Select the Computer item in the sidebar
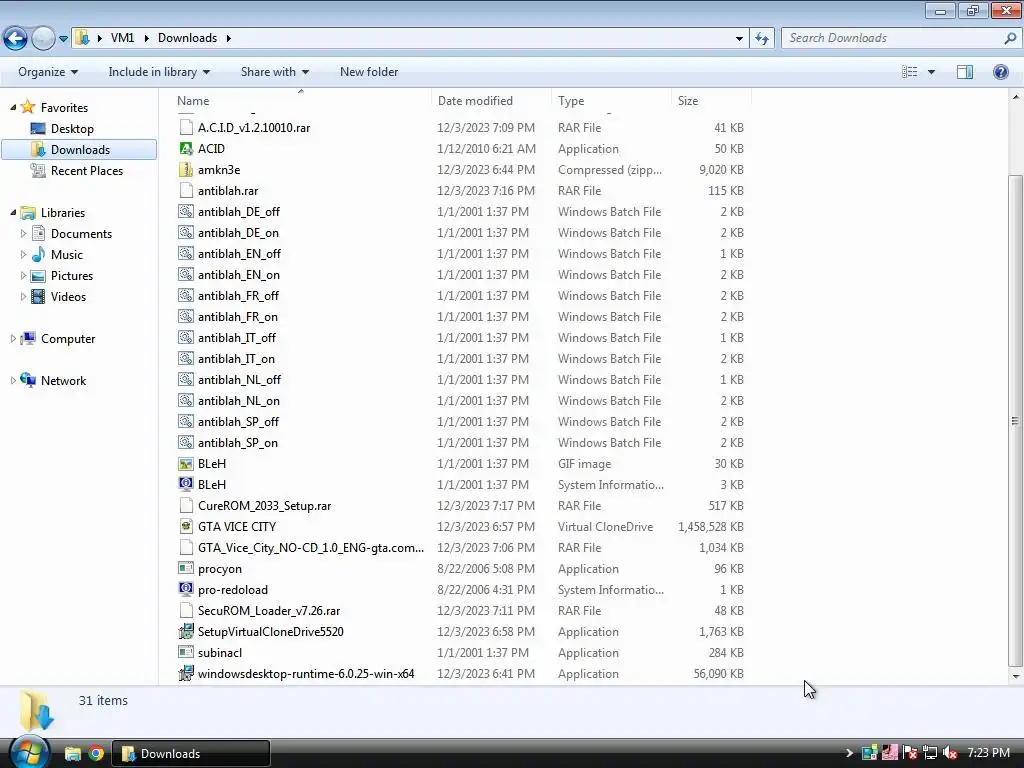Screen dimensions: 1024x768 [68, 339]
